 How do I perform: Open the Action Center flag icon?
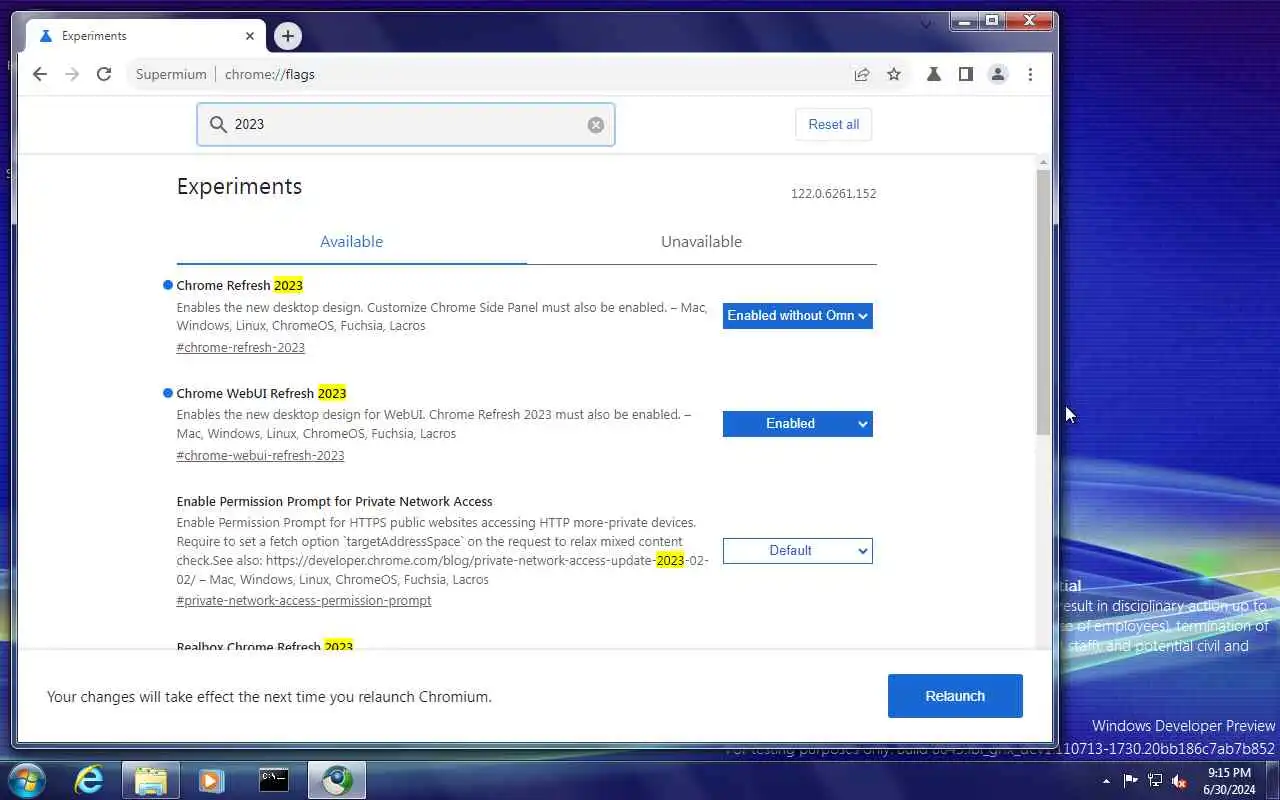click(1131, 781)
